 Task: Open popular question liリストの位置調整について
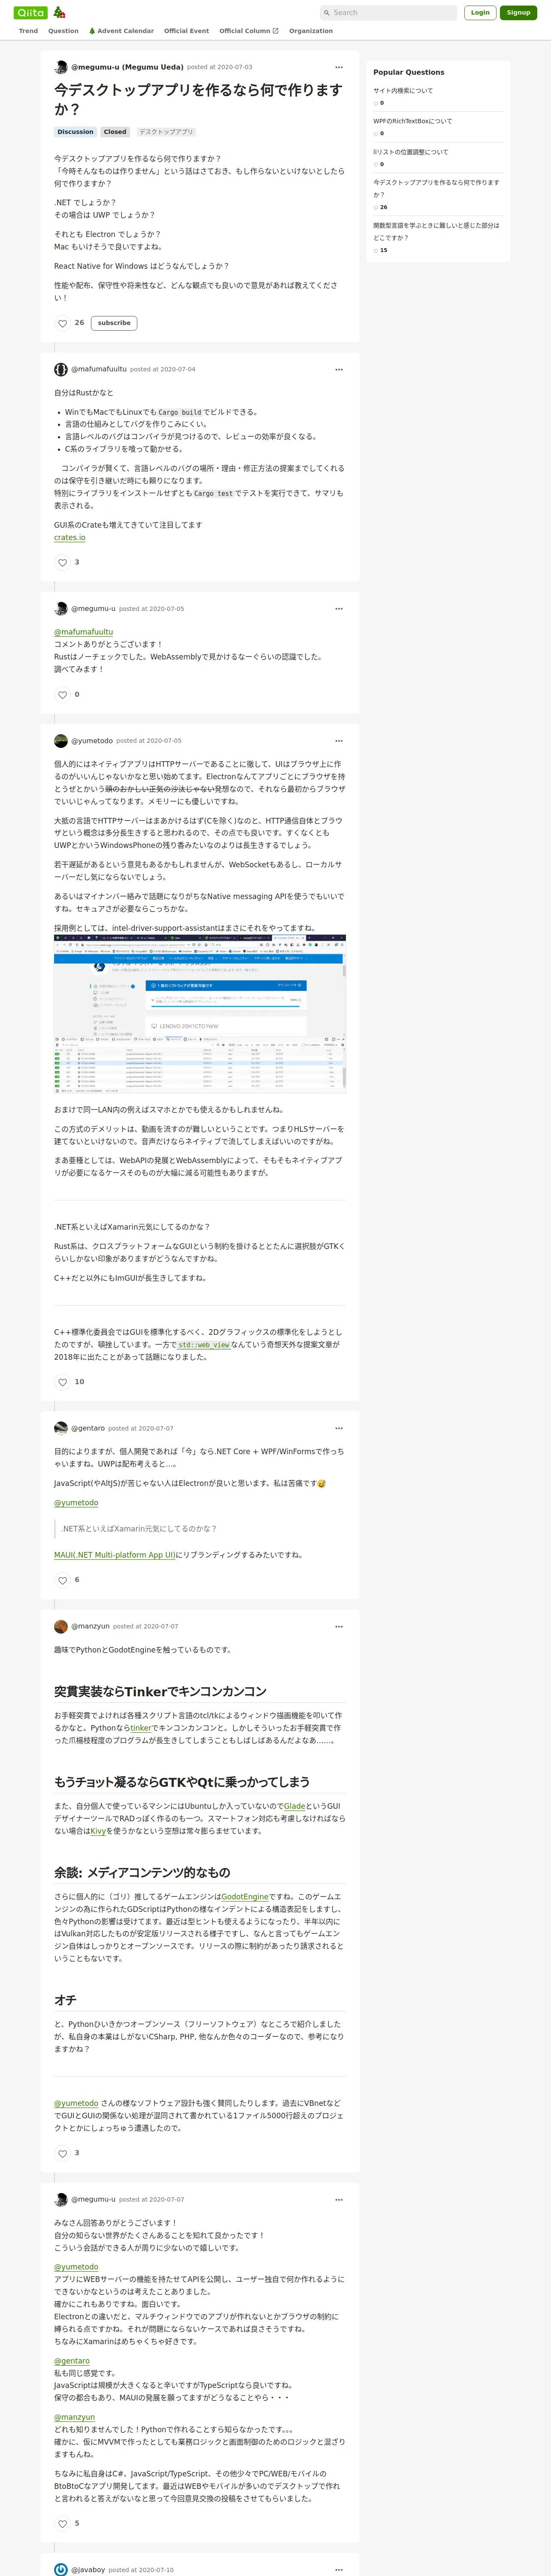pyautogui.click(x=411, y=152)
